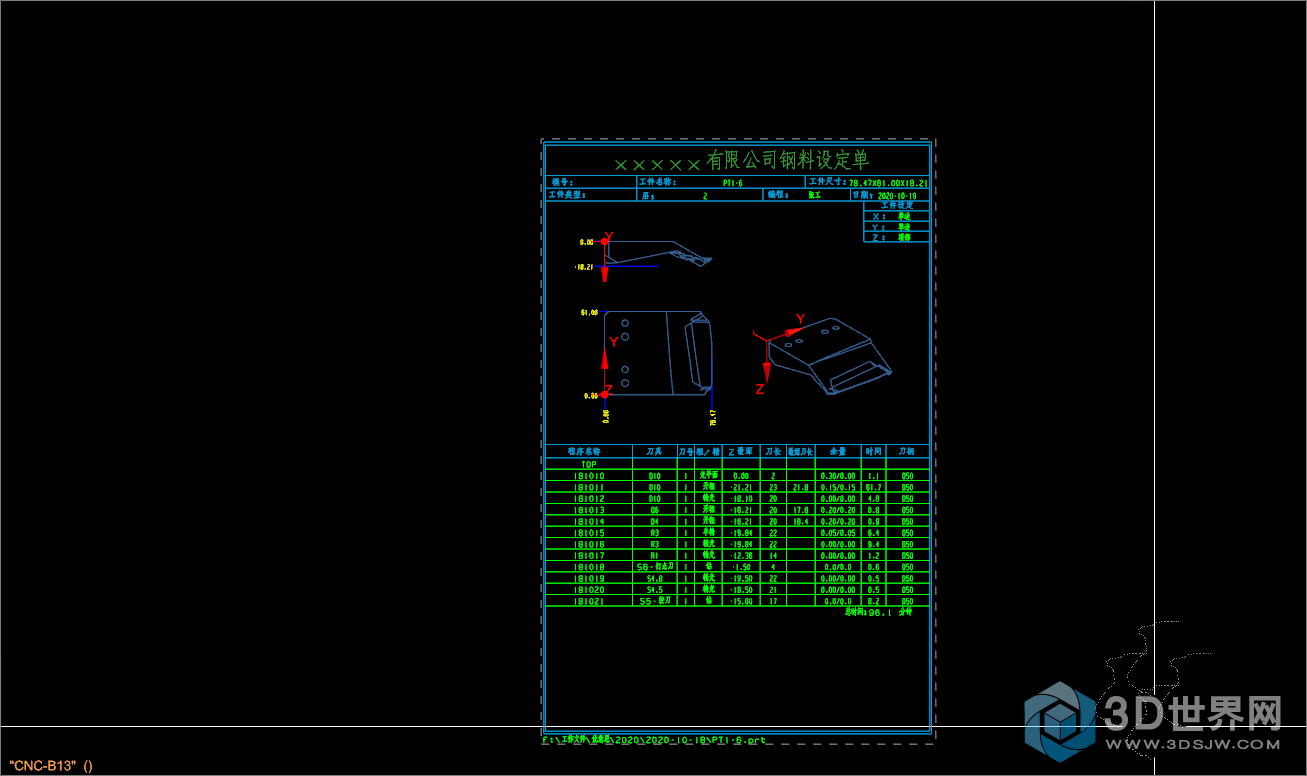
Task: Select program name 181016
Action: [x=589, y=544]
